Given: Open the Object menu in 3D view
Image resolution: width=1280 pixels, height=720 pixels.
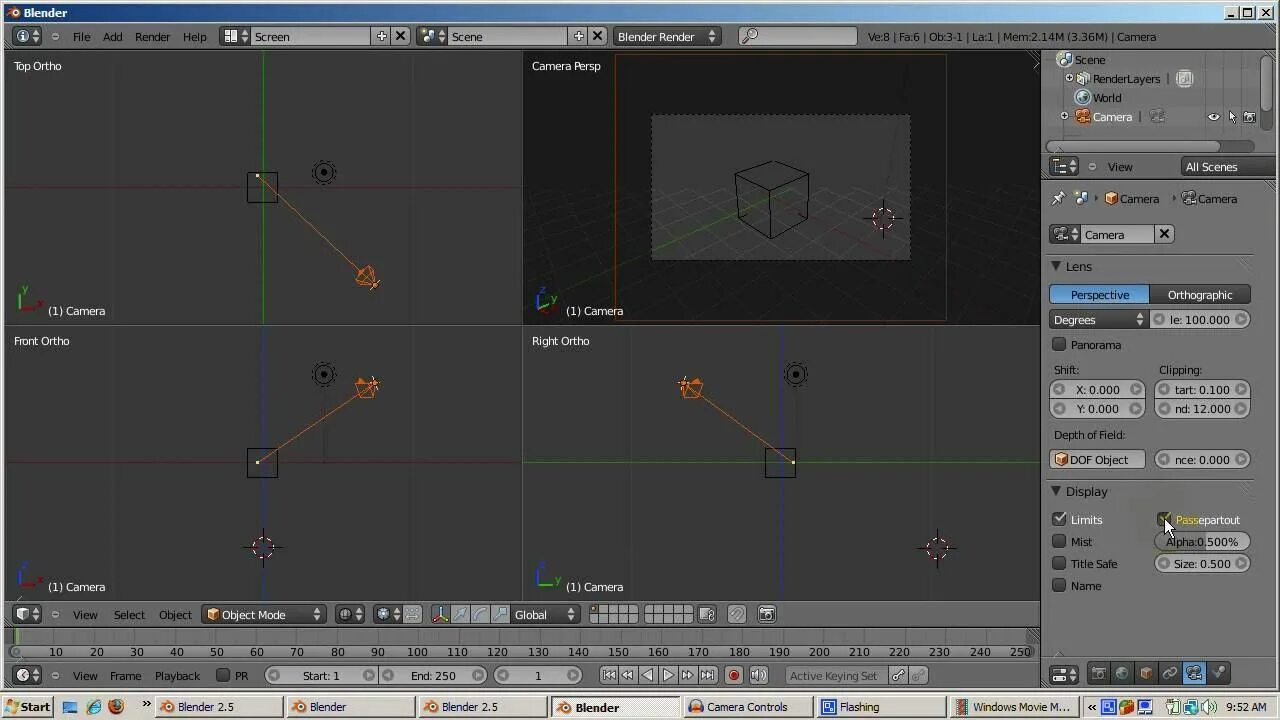Looking at the screenshot, I should 175,614.
